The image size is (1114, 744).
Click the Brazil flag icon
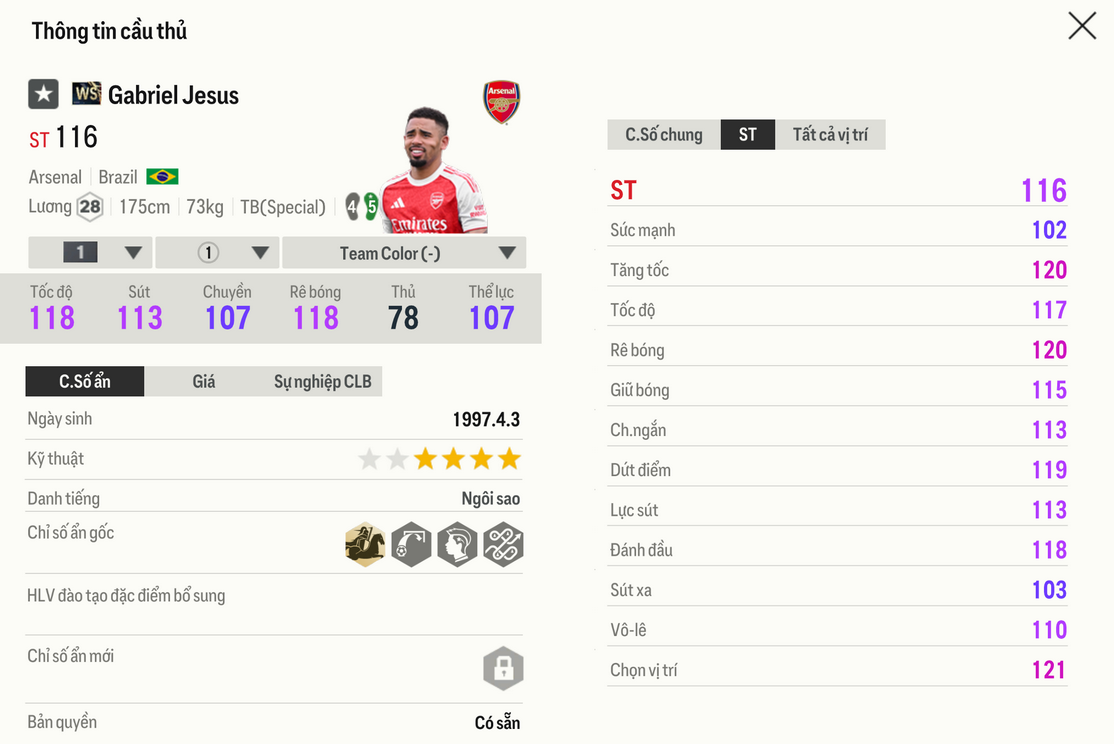click(x=162, y=177)
